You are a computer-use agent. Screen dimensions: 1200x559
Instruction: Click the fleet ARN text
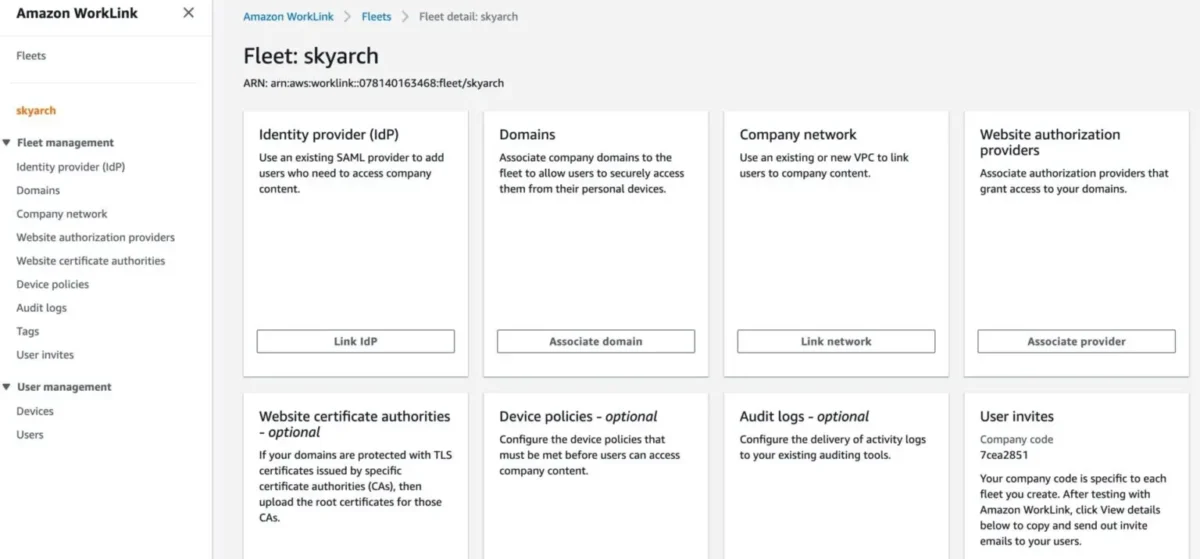click(x=374, y=83)
